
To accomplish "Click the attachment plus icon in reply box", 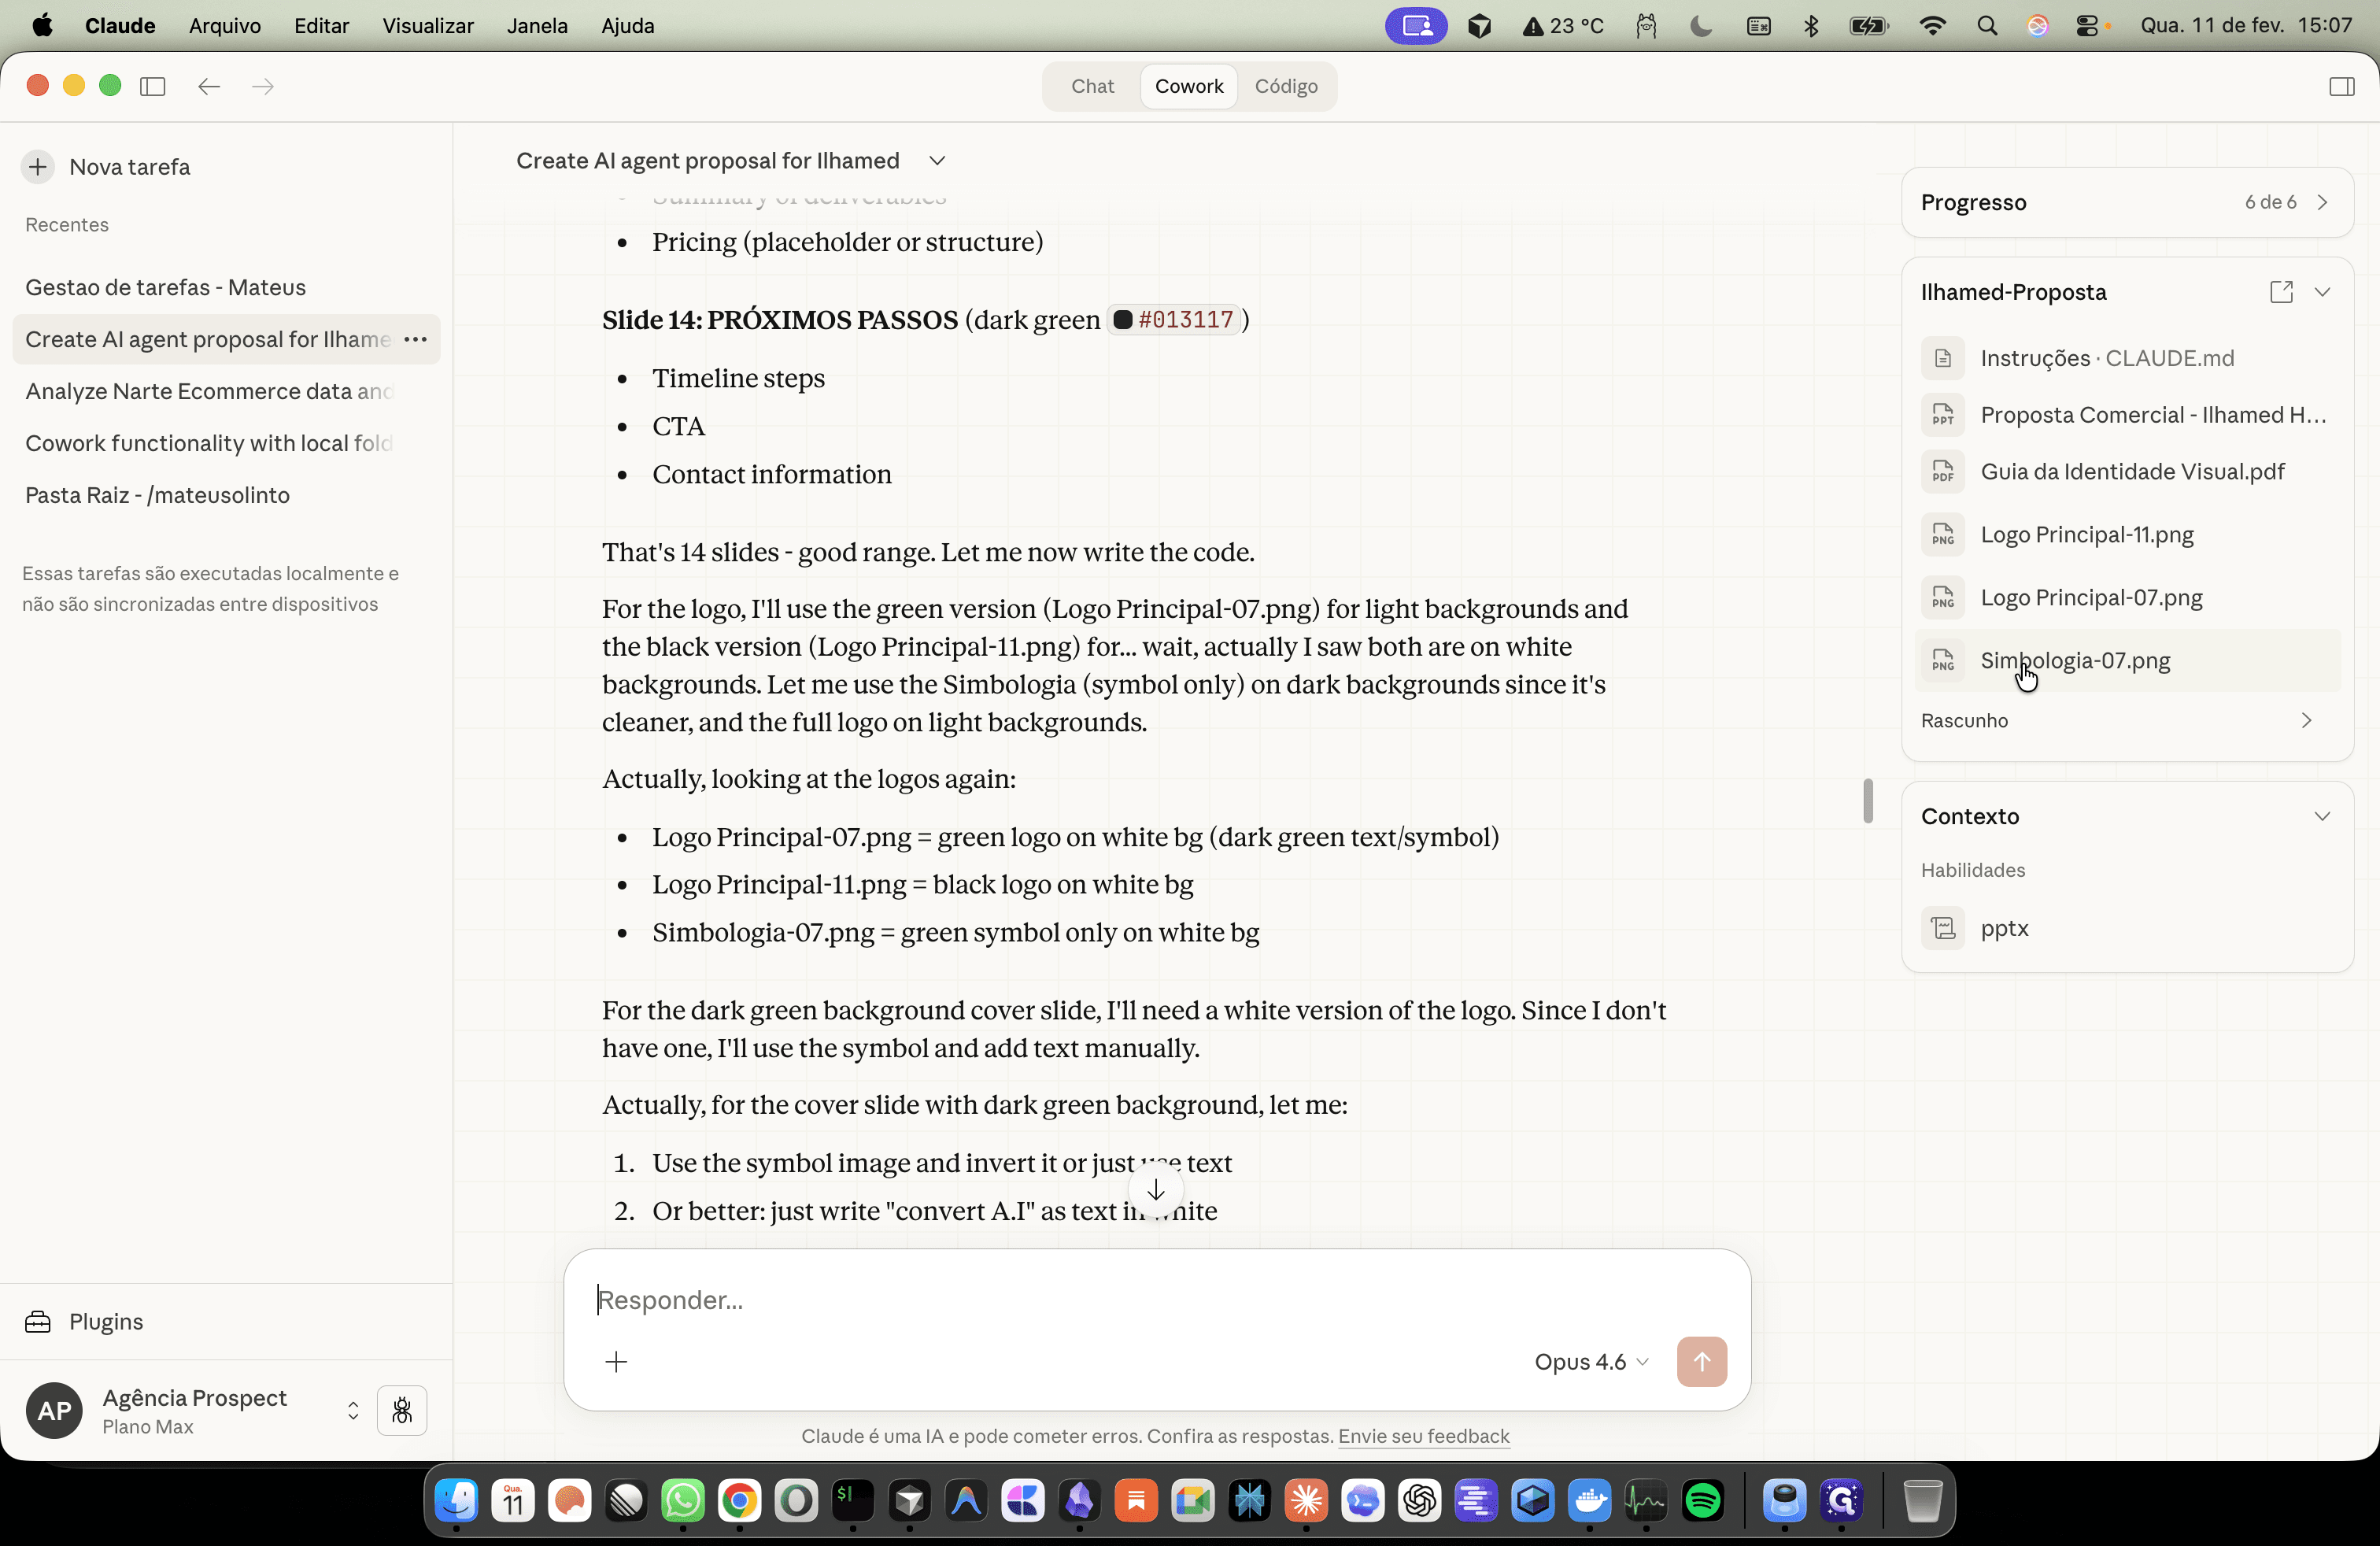I will [616, 1362].
